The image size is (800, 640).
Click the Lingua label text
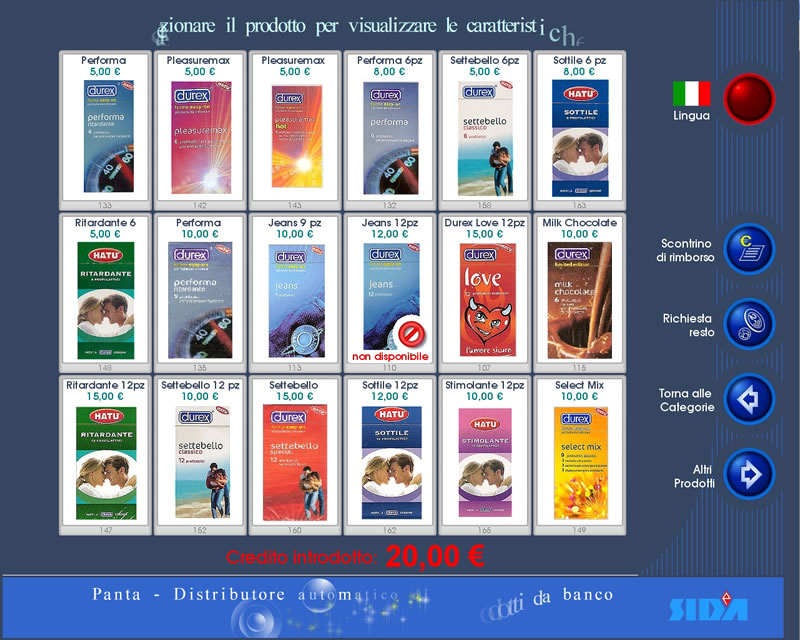tap(691, 116)
